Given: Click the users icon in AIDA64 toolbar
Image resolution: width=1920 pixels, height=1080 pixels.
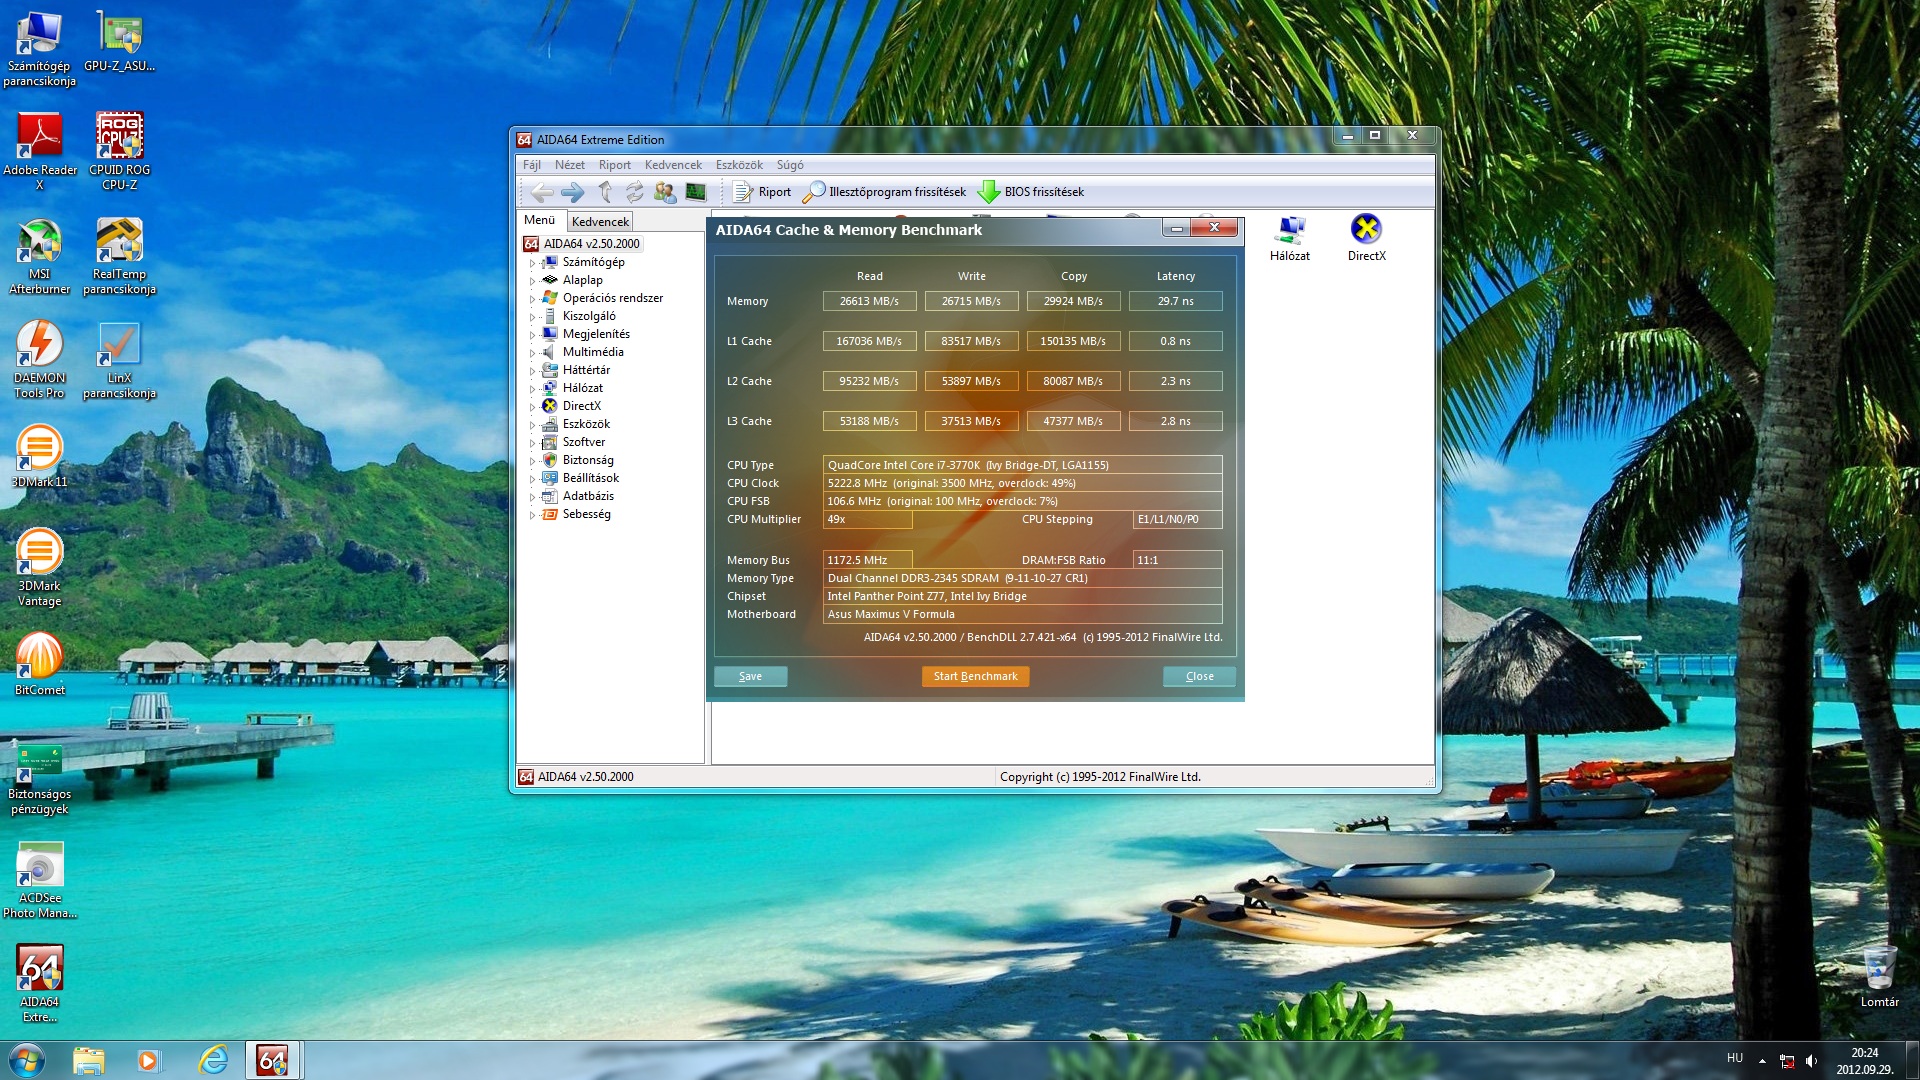Looking at the screenshot, I should 665,192.
